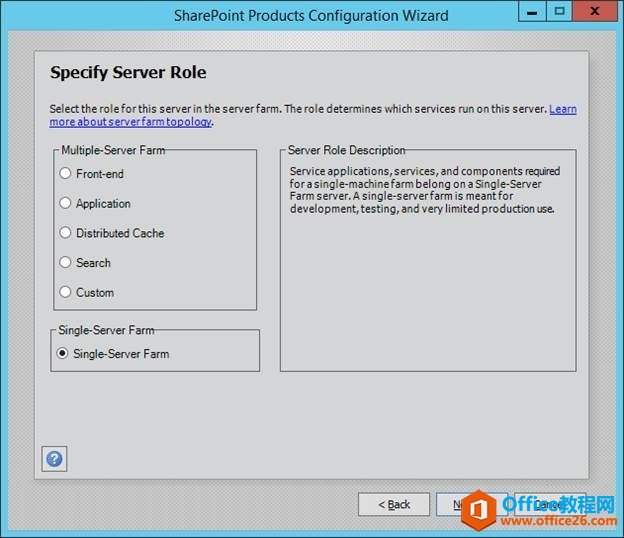Viewport: 624px width, 538px height.
Task: Click the wizard title bar text
Action: [x=311, y=16]
